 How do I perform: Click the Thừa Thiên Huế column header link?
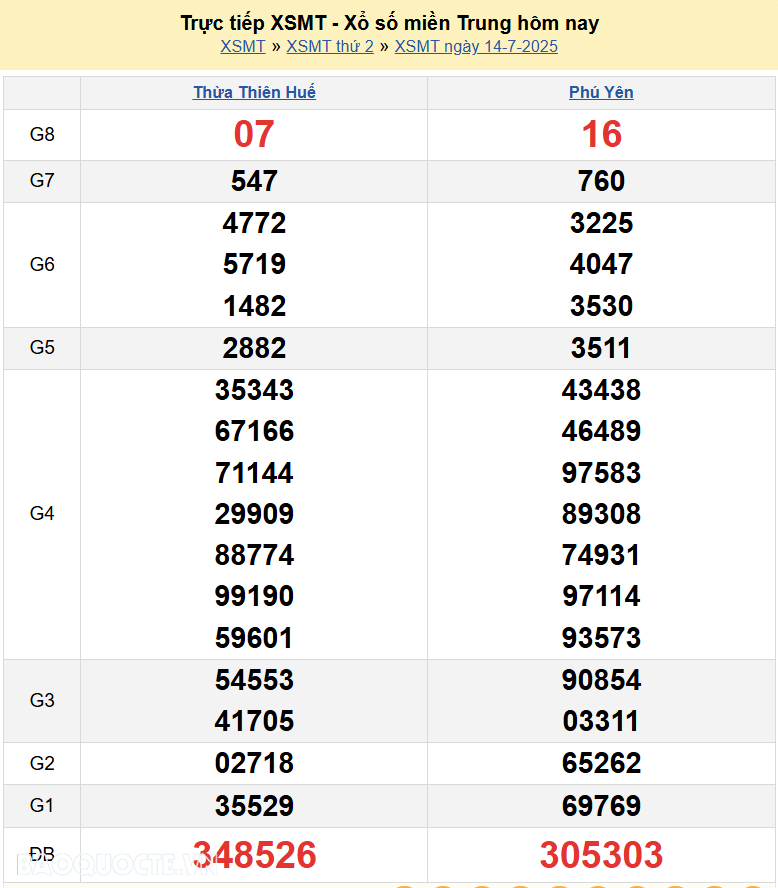[x=254, y=92]
